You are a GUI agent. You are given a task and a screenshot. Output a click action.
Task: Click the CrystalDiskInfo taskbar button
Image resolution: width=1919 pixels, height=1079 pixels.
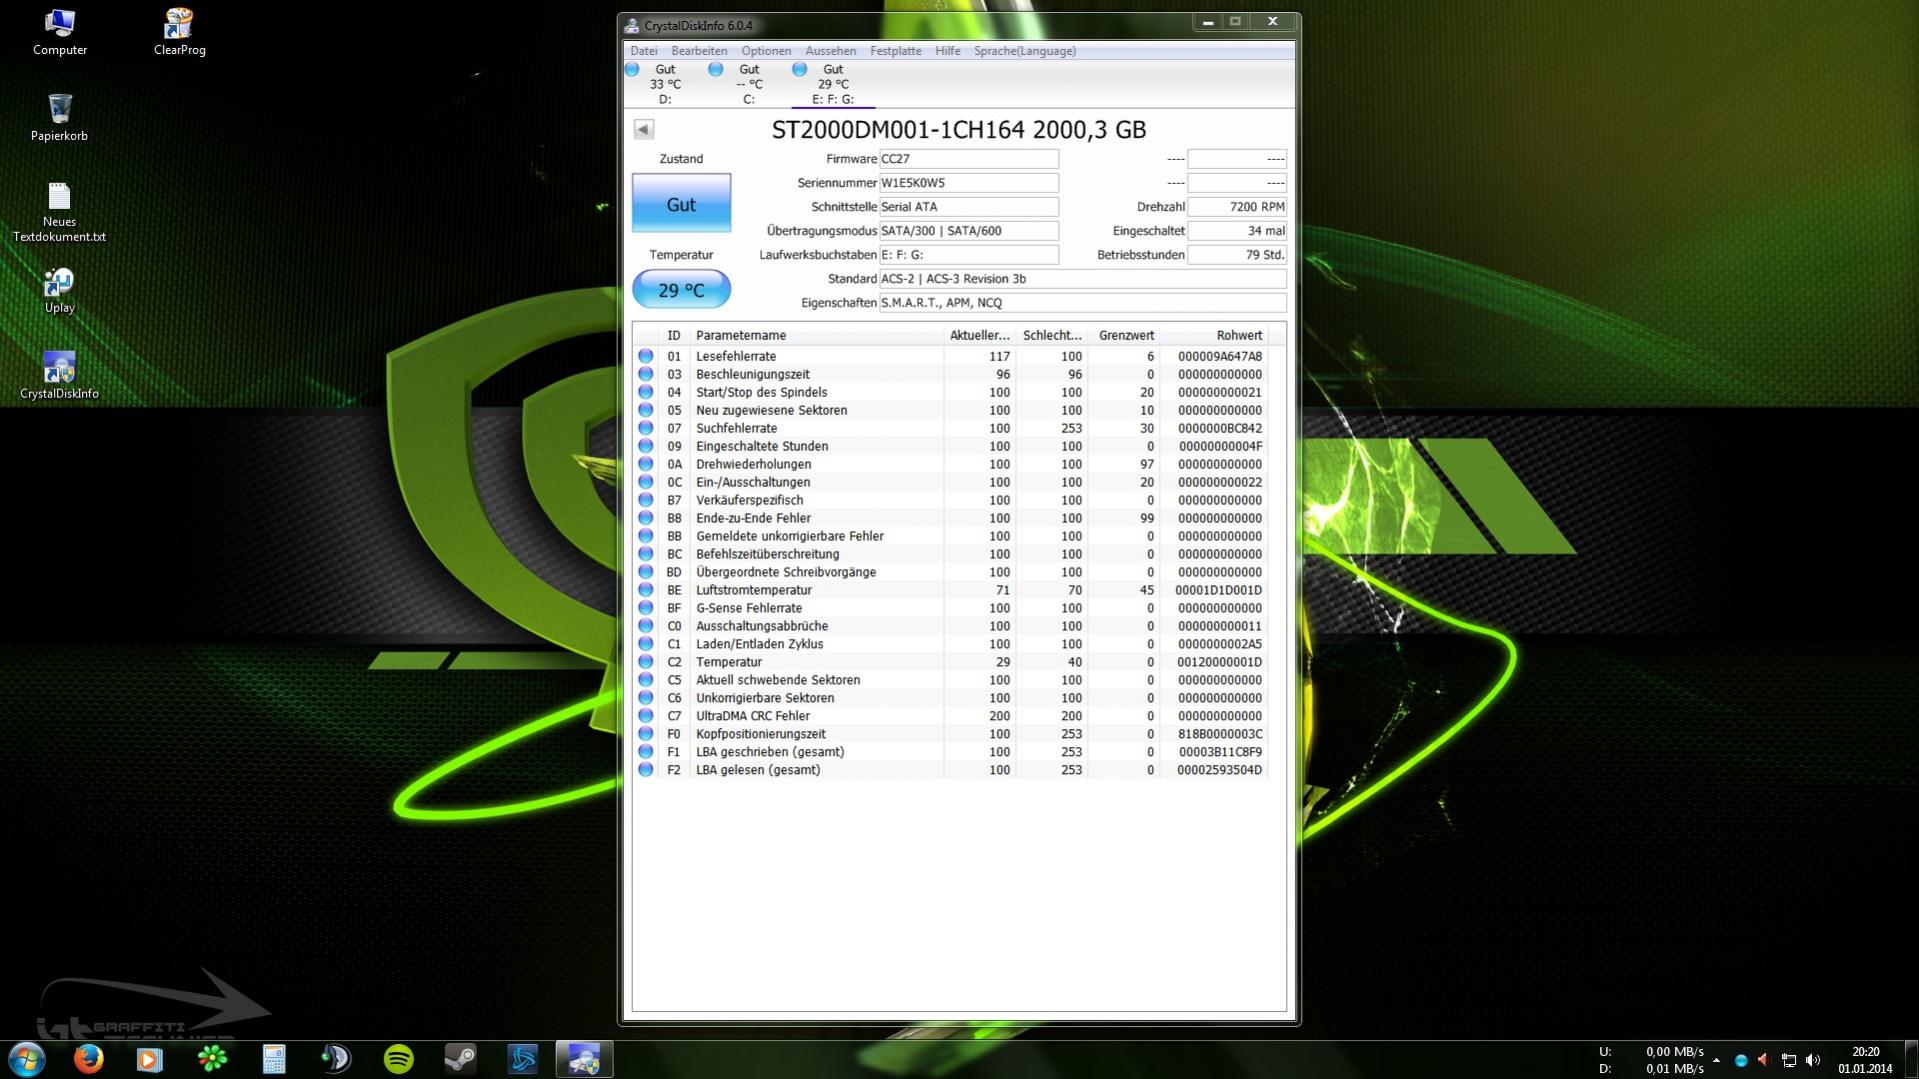point(584,1058)
